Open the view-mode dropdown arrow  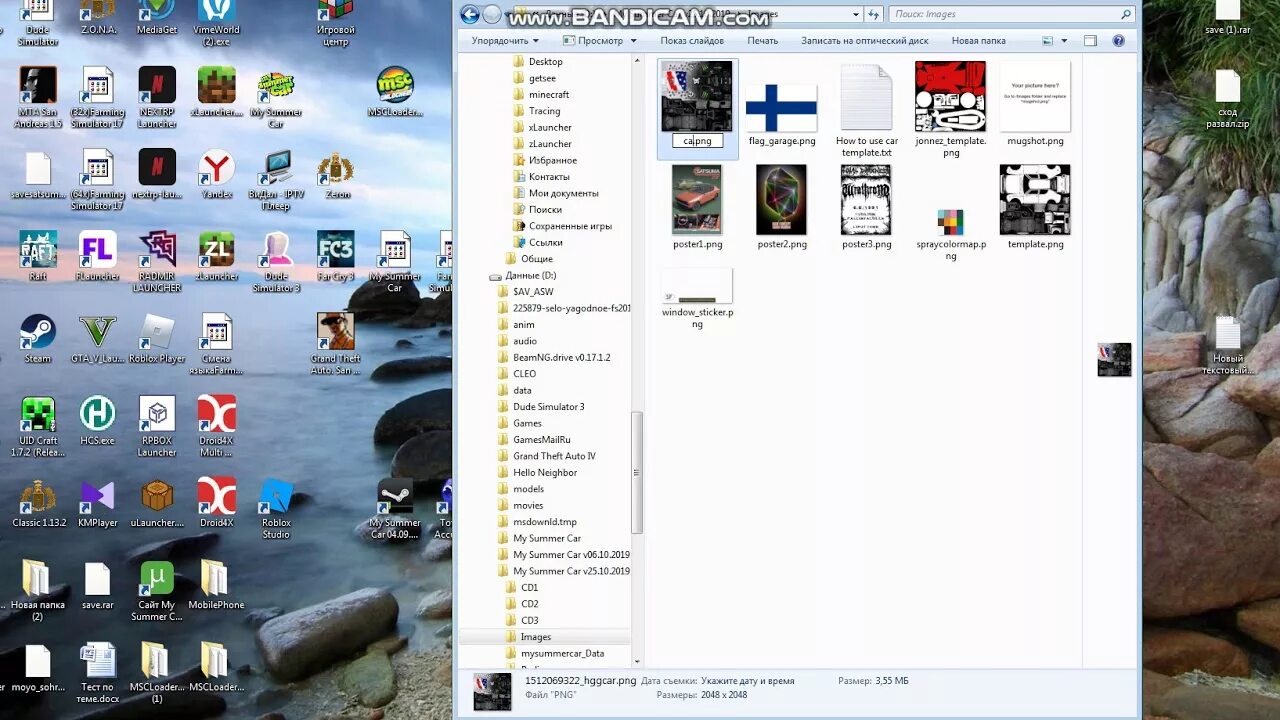coord(1064,41)
